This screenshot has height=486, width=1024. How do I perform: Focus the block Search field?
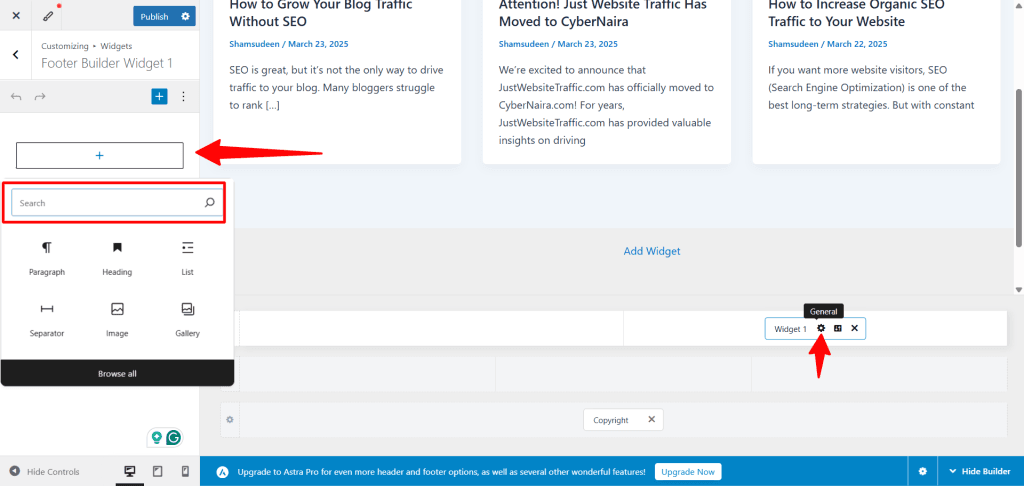(108, 203)
